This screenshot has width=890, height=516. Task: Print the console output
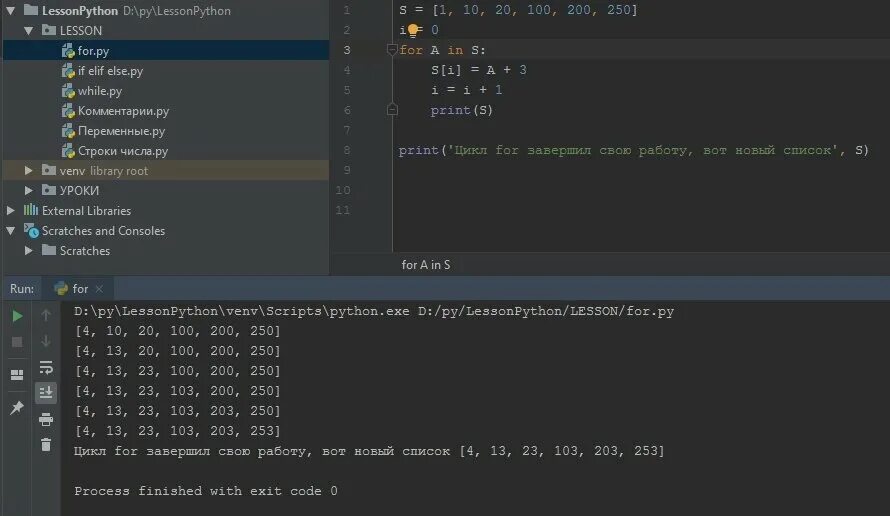[46, 419]
